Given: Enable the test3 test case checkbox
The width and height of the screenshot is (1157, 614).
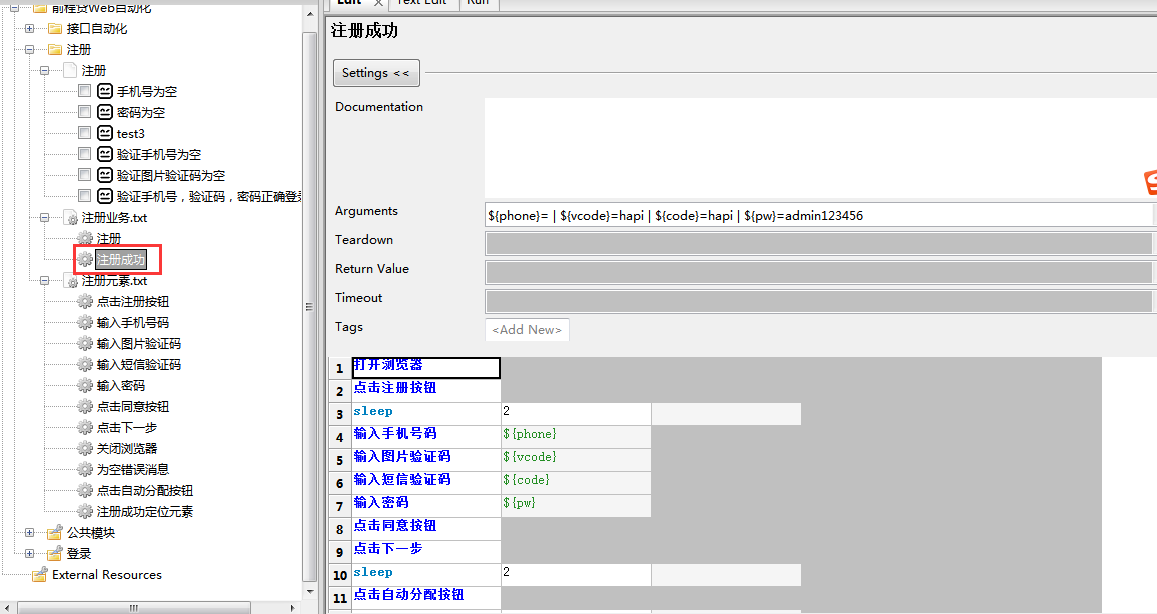Looking at the screenshot, I should 84,132.
